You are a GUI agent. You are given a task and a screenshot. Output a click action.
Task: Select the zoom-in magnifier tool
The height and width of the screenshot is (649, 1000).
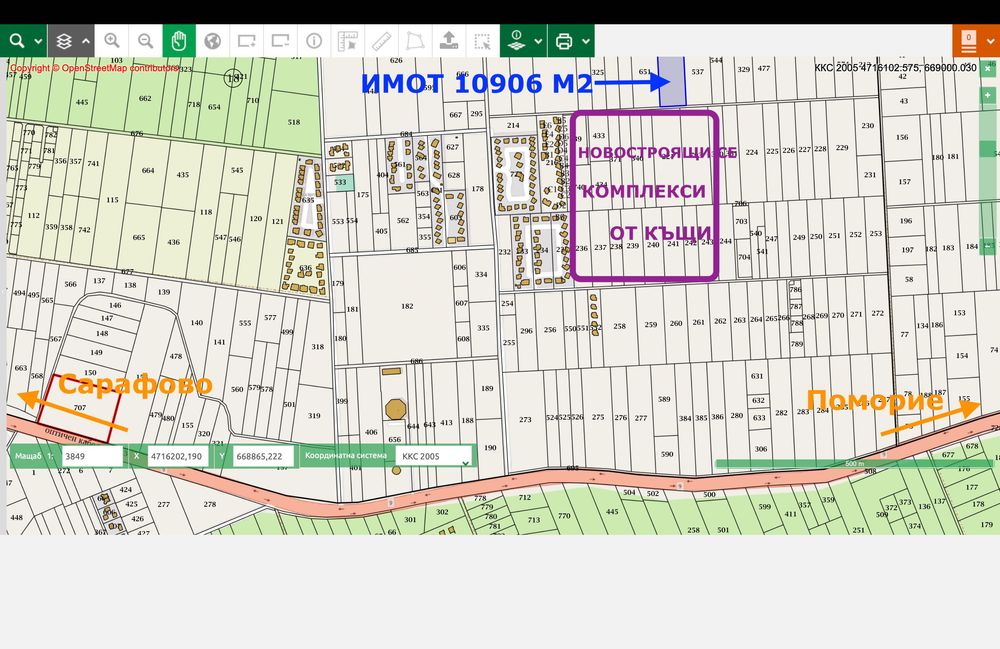pos(112,41)
